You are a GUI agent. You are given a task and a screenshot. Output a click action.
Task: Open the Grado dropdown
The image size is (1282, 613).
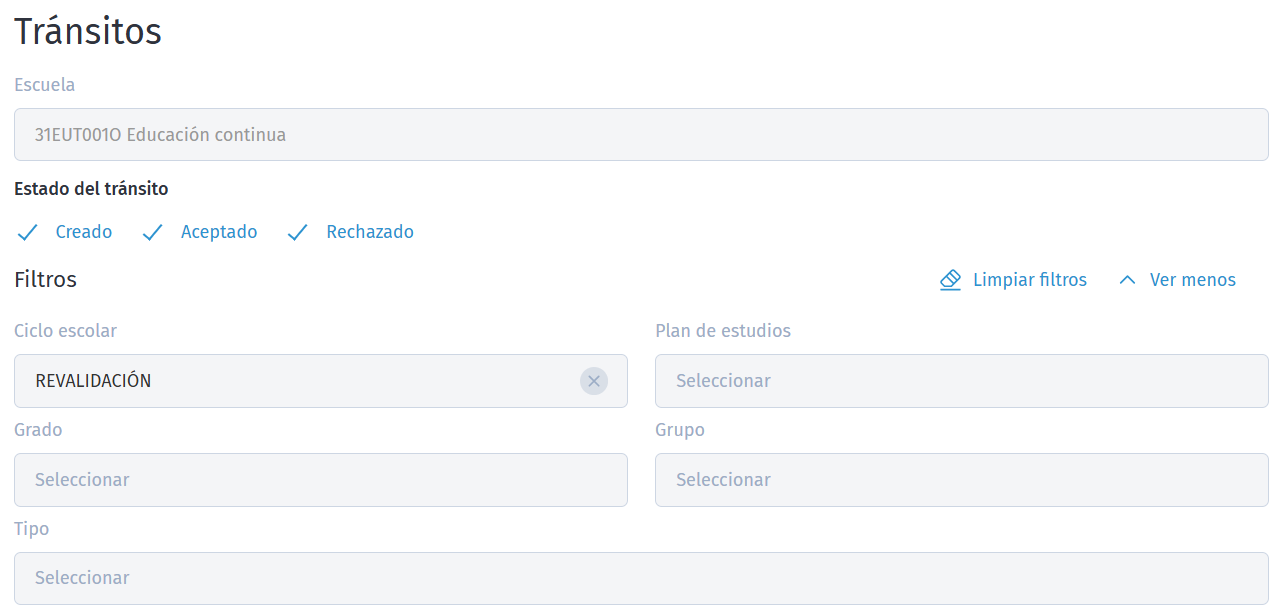[320, 480]
